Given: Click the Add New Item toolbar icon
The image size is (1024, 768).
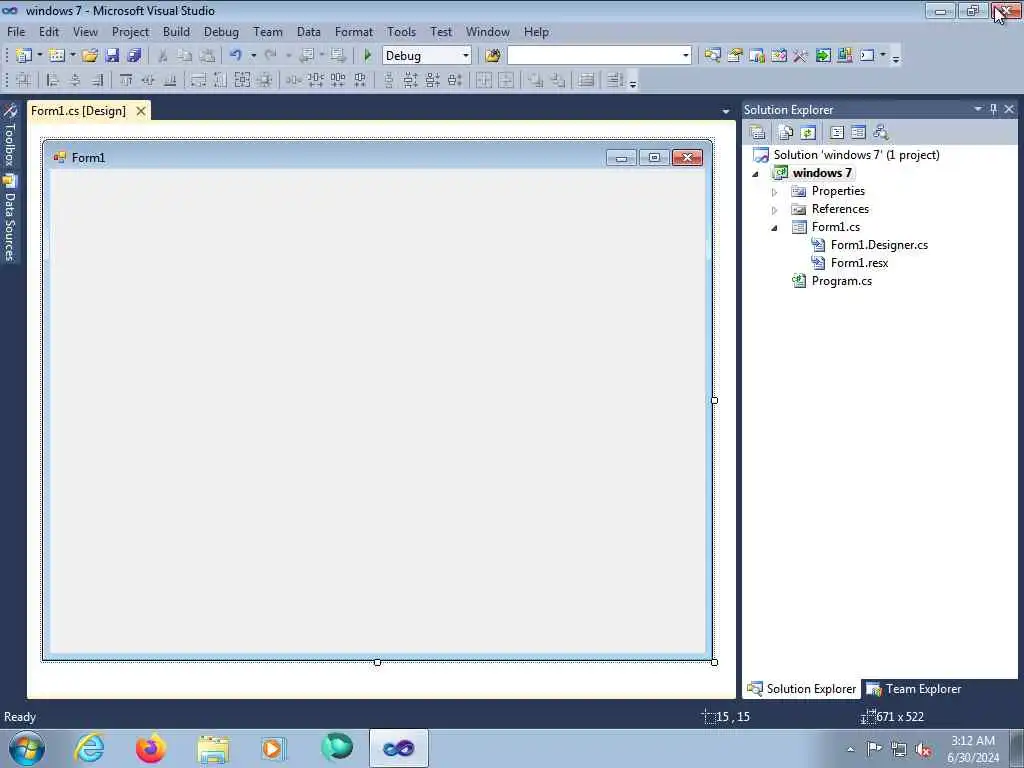Looking at the screenshot, I should point(56,56).
